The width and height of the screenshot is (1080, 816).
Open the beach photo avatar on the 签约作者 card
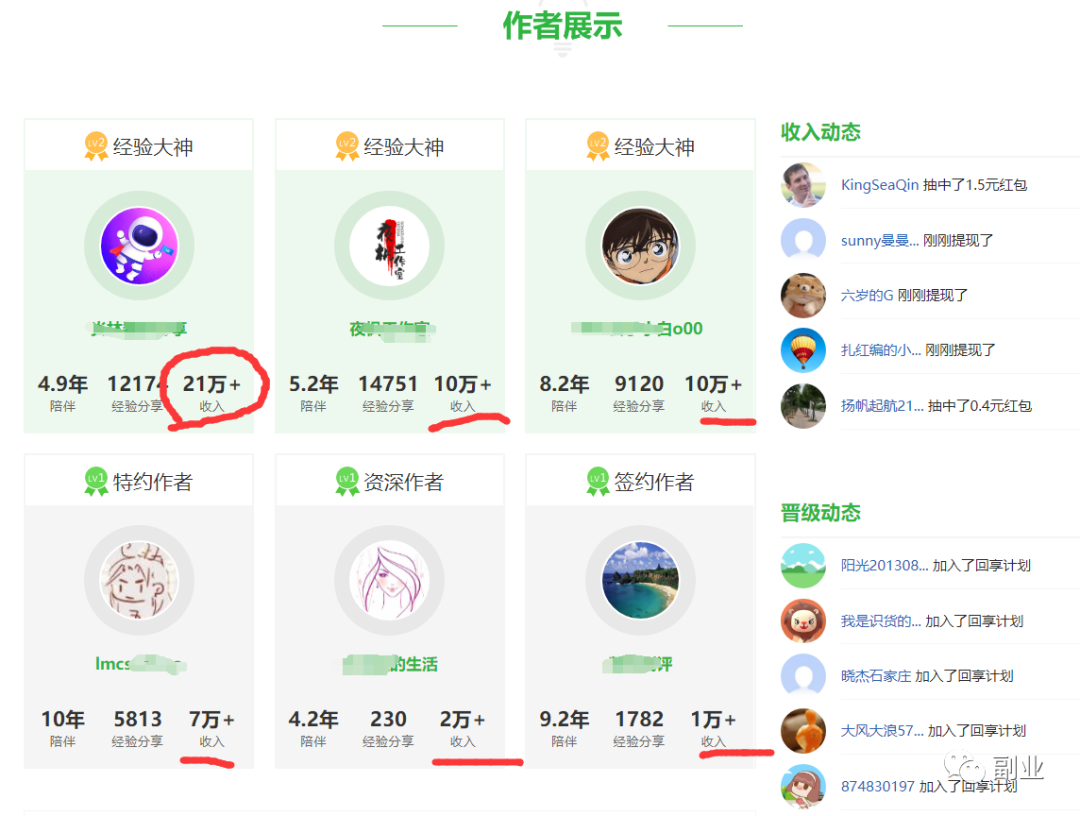click(640, 580)
